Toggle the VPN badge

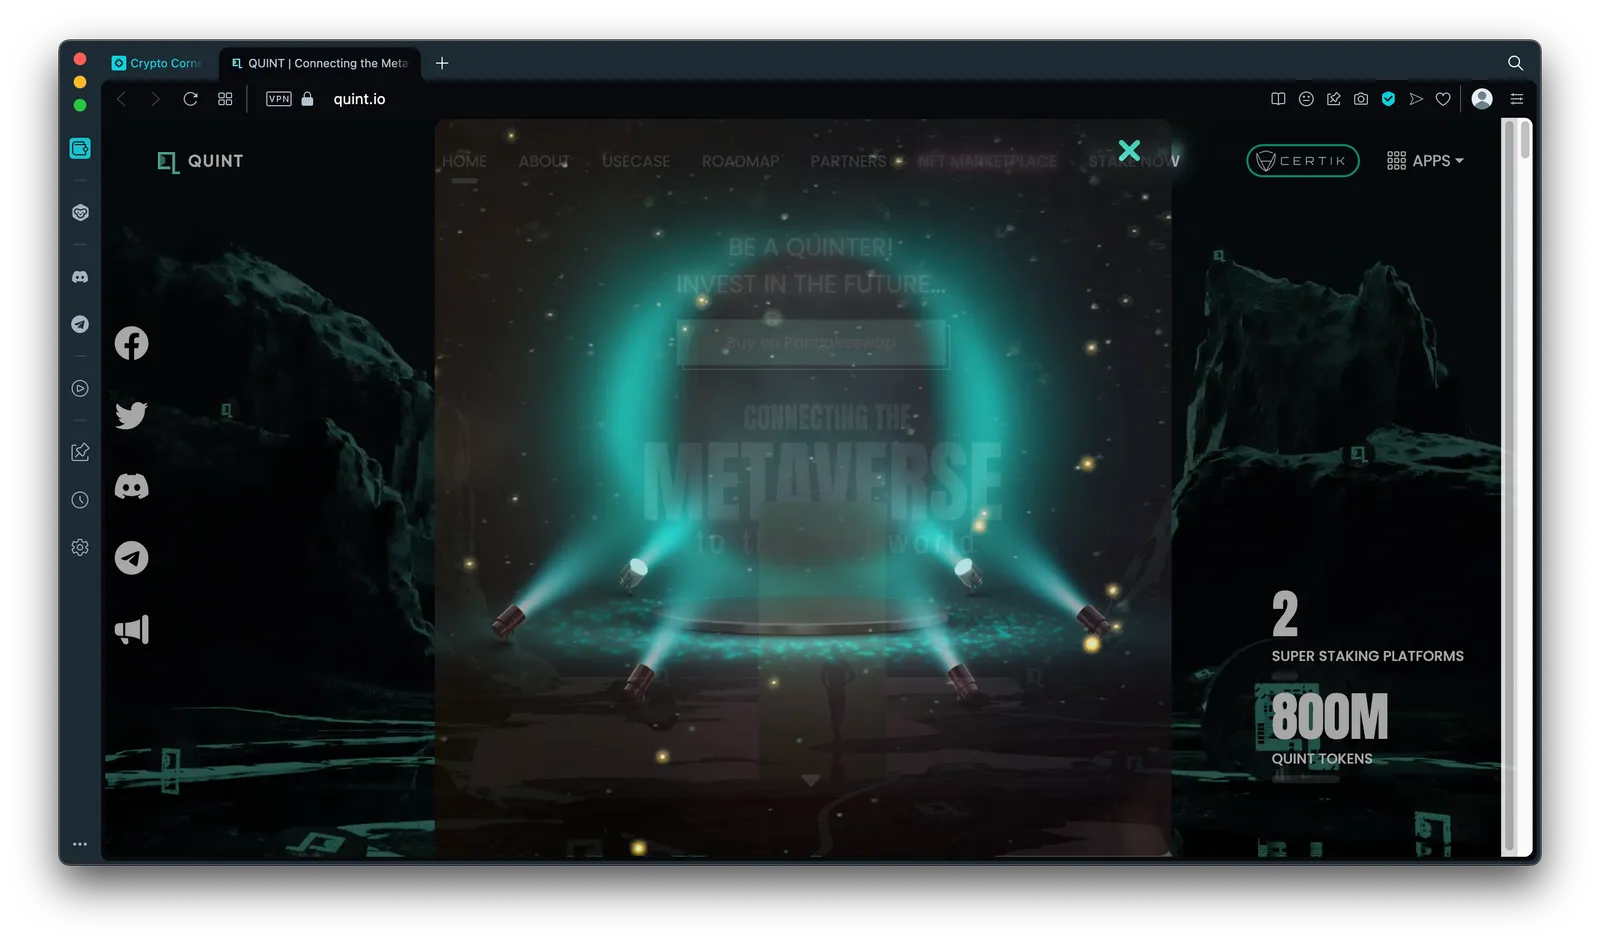coord(279,99)
